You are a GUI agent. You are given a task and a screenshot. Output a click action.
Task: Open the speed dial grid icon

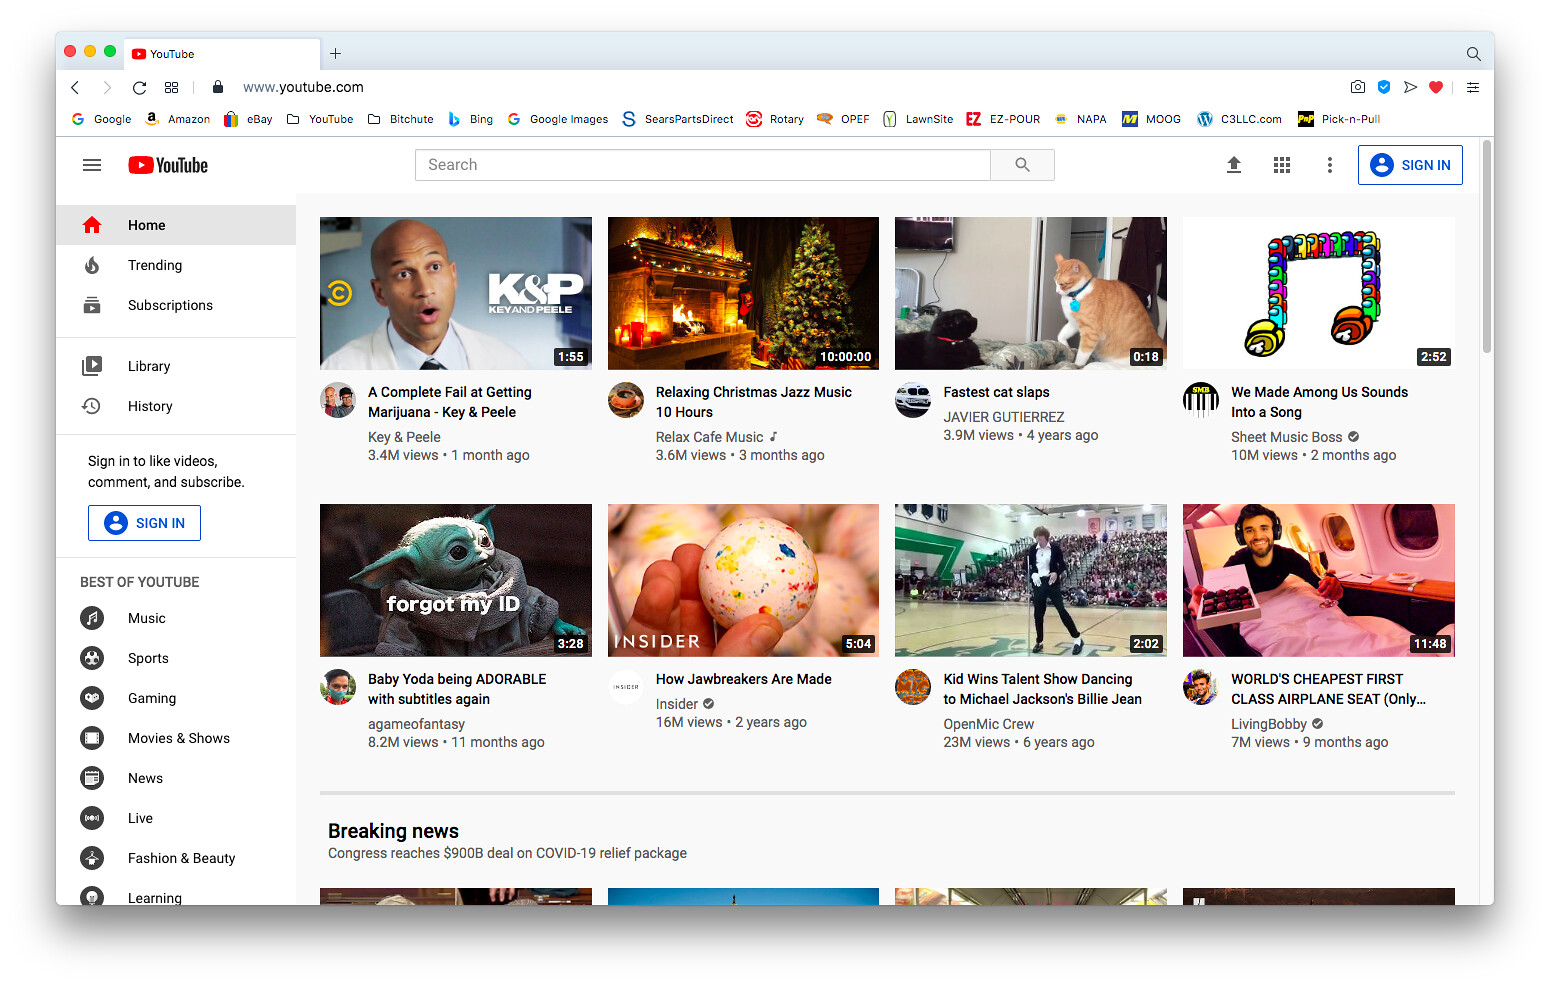point(172,88)
